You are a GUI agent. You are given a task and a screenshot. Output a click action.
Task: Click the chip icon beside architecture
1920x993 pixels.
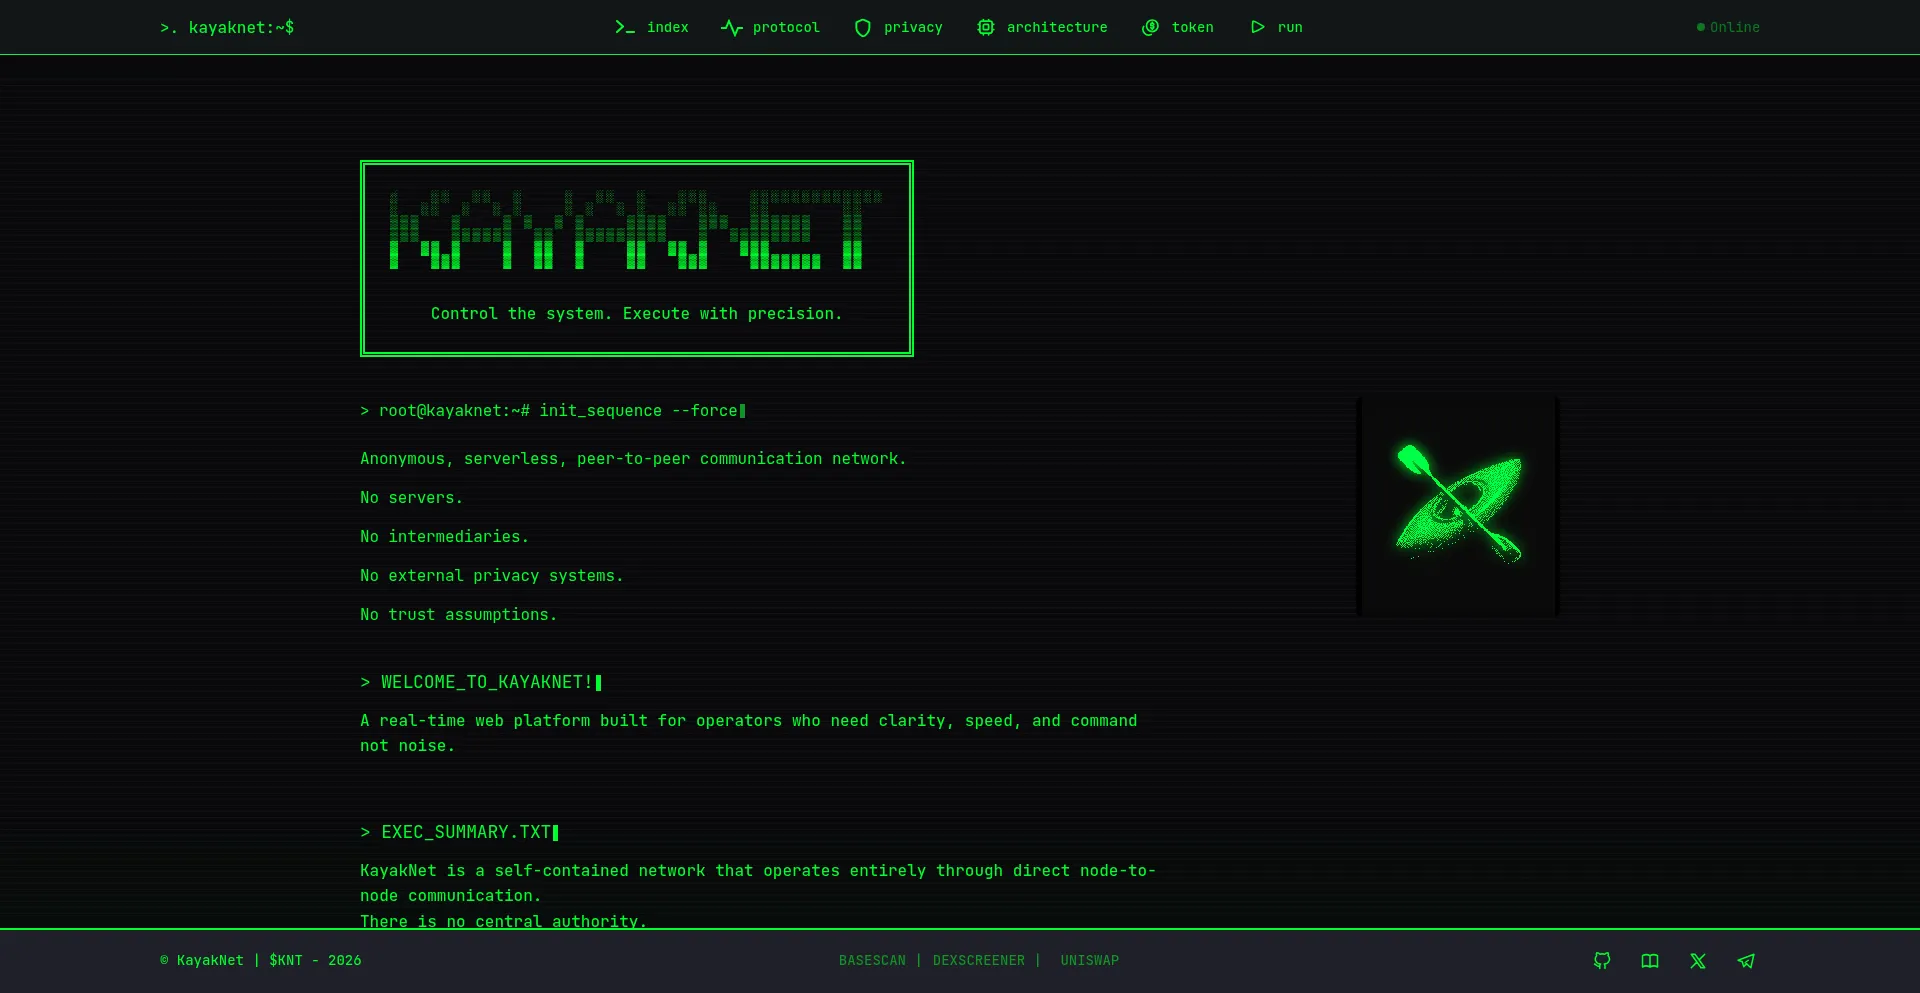coord(986,28)
